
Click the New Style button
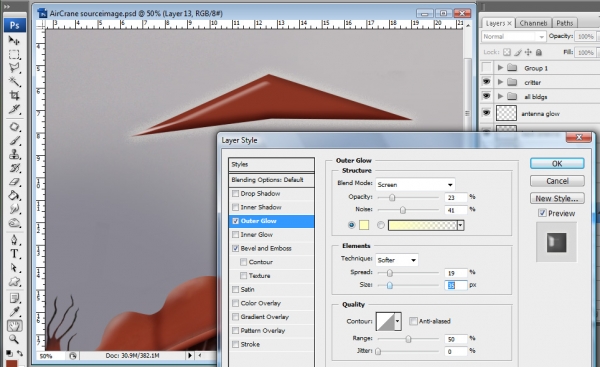[x=557, y=198]
